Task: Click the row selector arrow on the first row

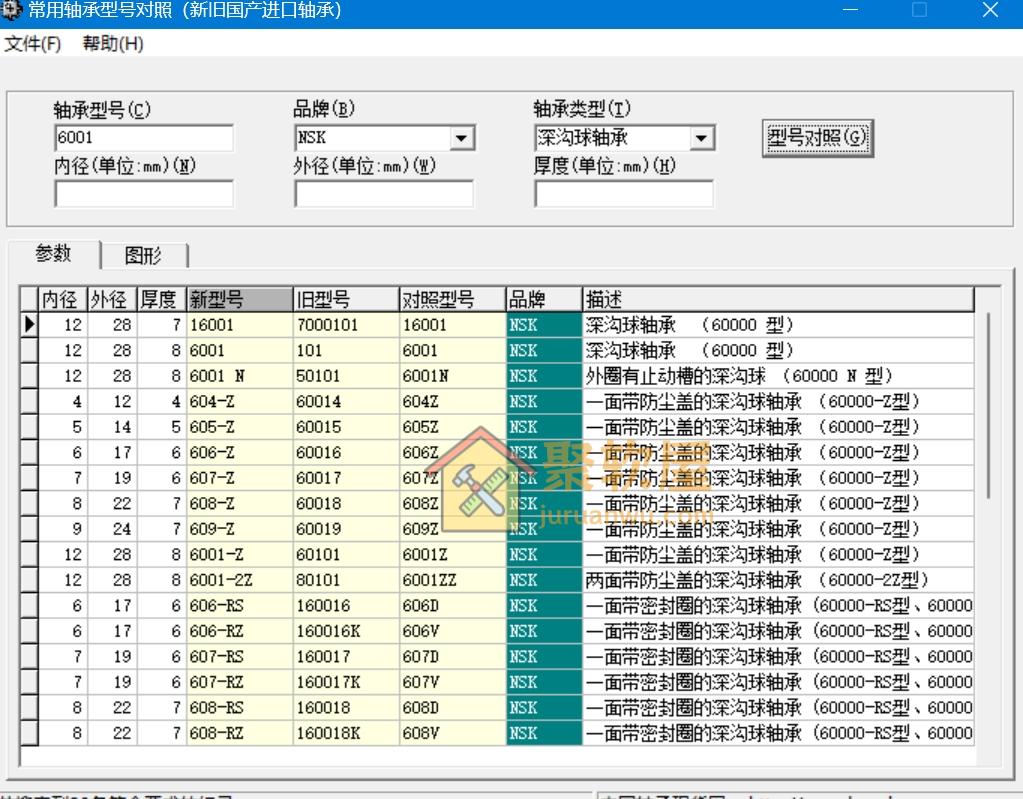Action: tap(29, 325)
